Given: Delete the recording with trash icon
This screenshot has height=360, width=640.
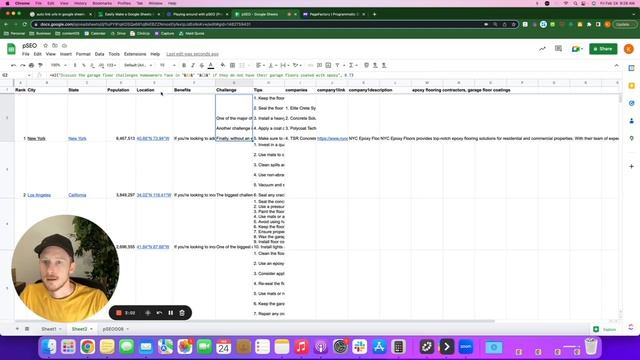Looking at the screenshot, I should [x=182, y=313].
